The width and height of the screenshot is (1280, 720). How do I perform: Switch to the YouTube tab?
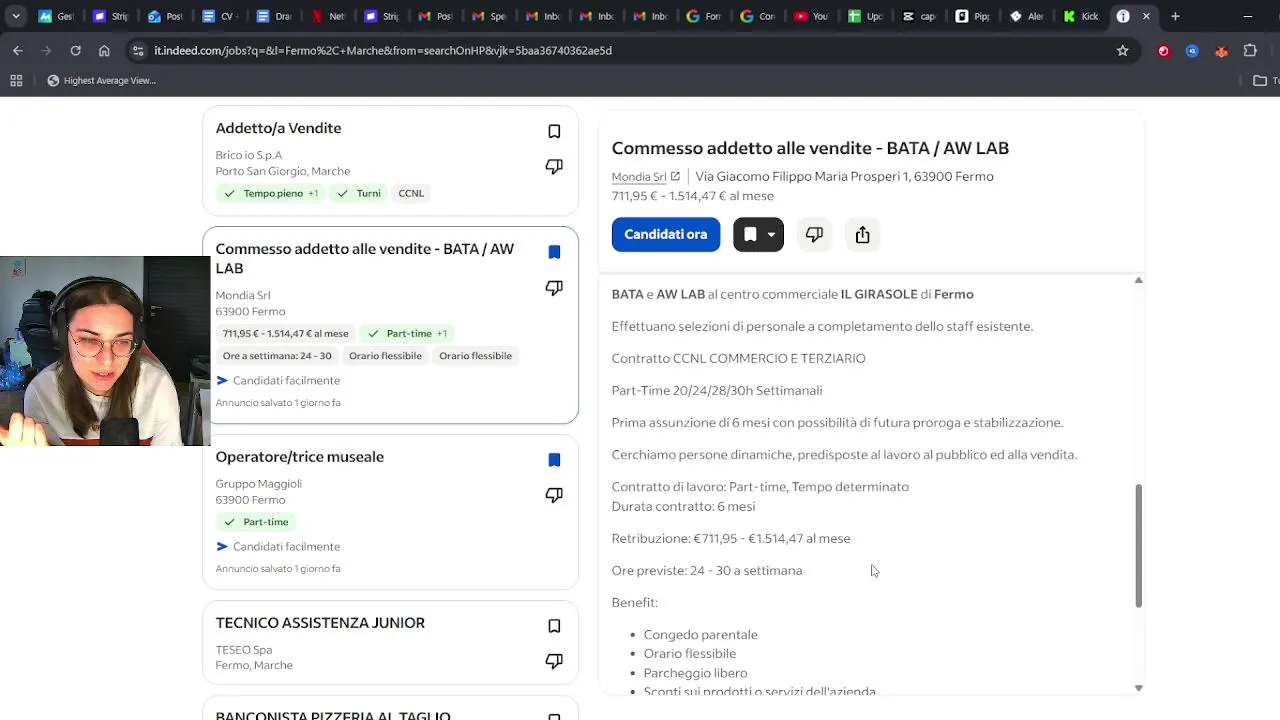pos(810,16)
